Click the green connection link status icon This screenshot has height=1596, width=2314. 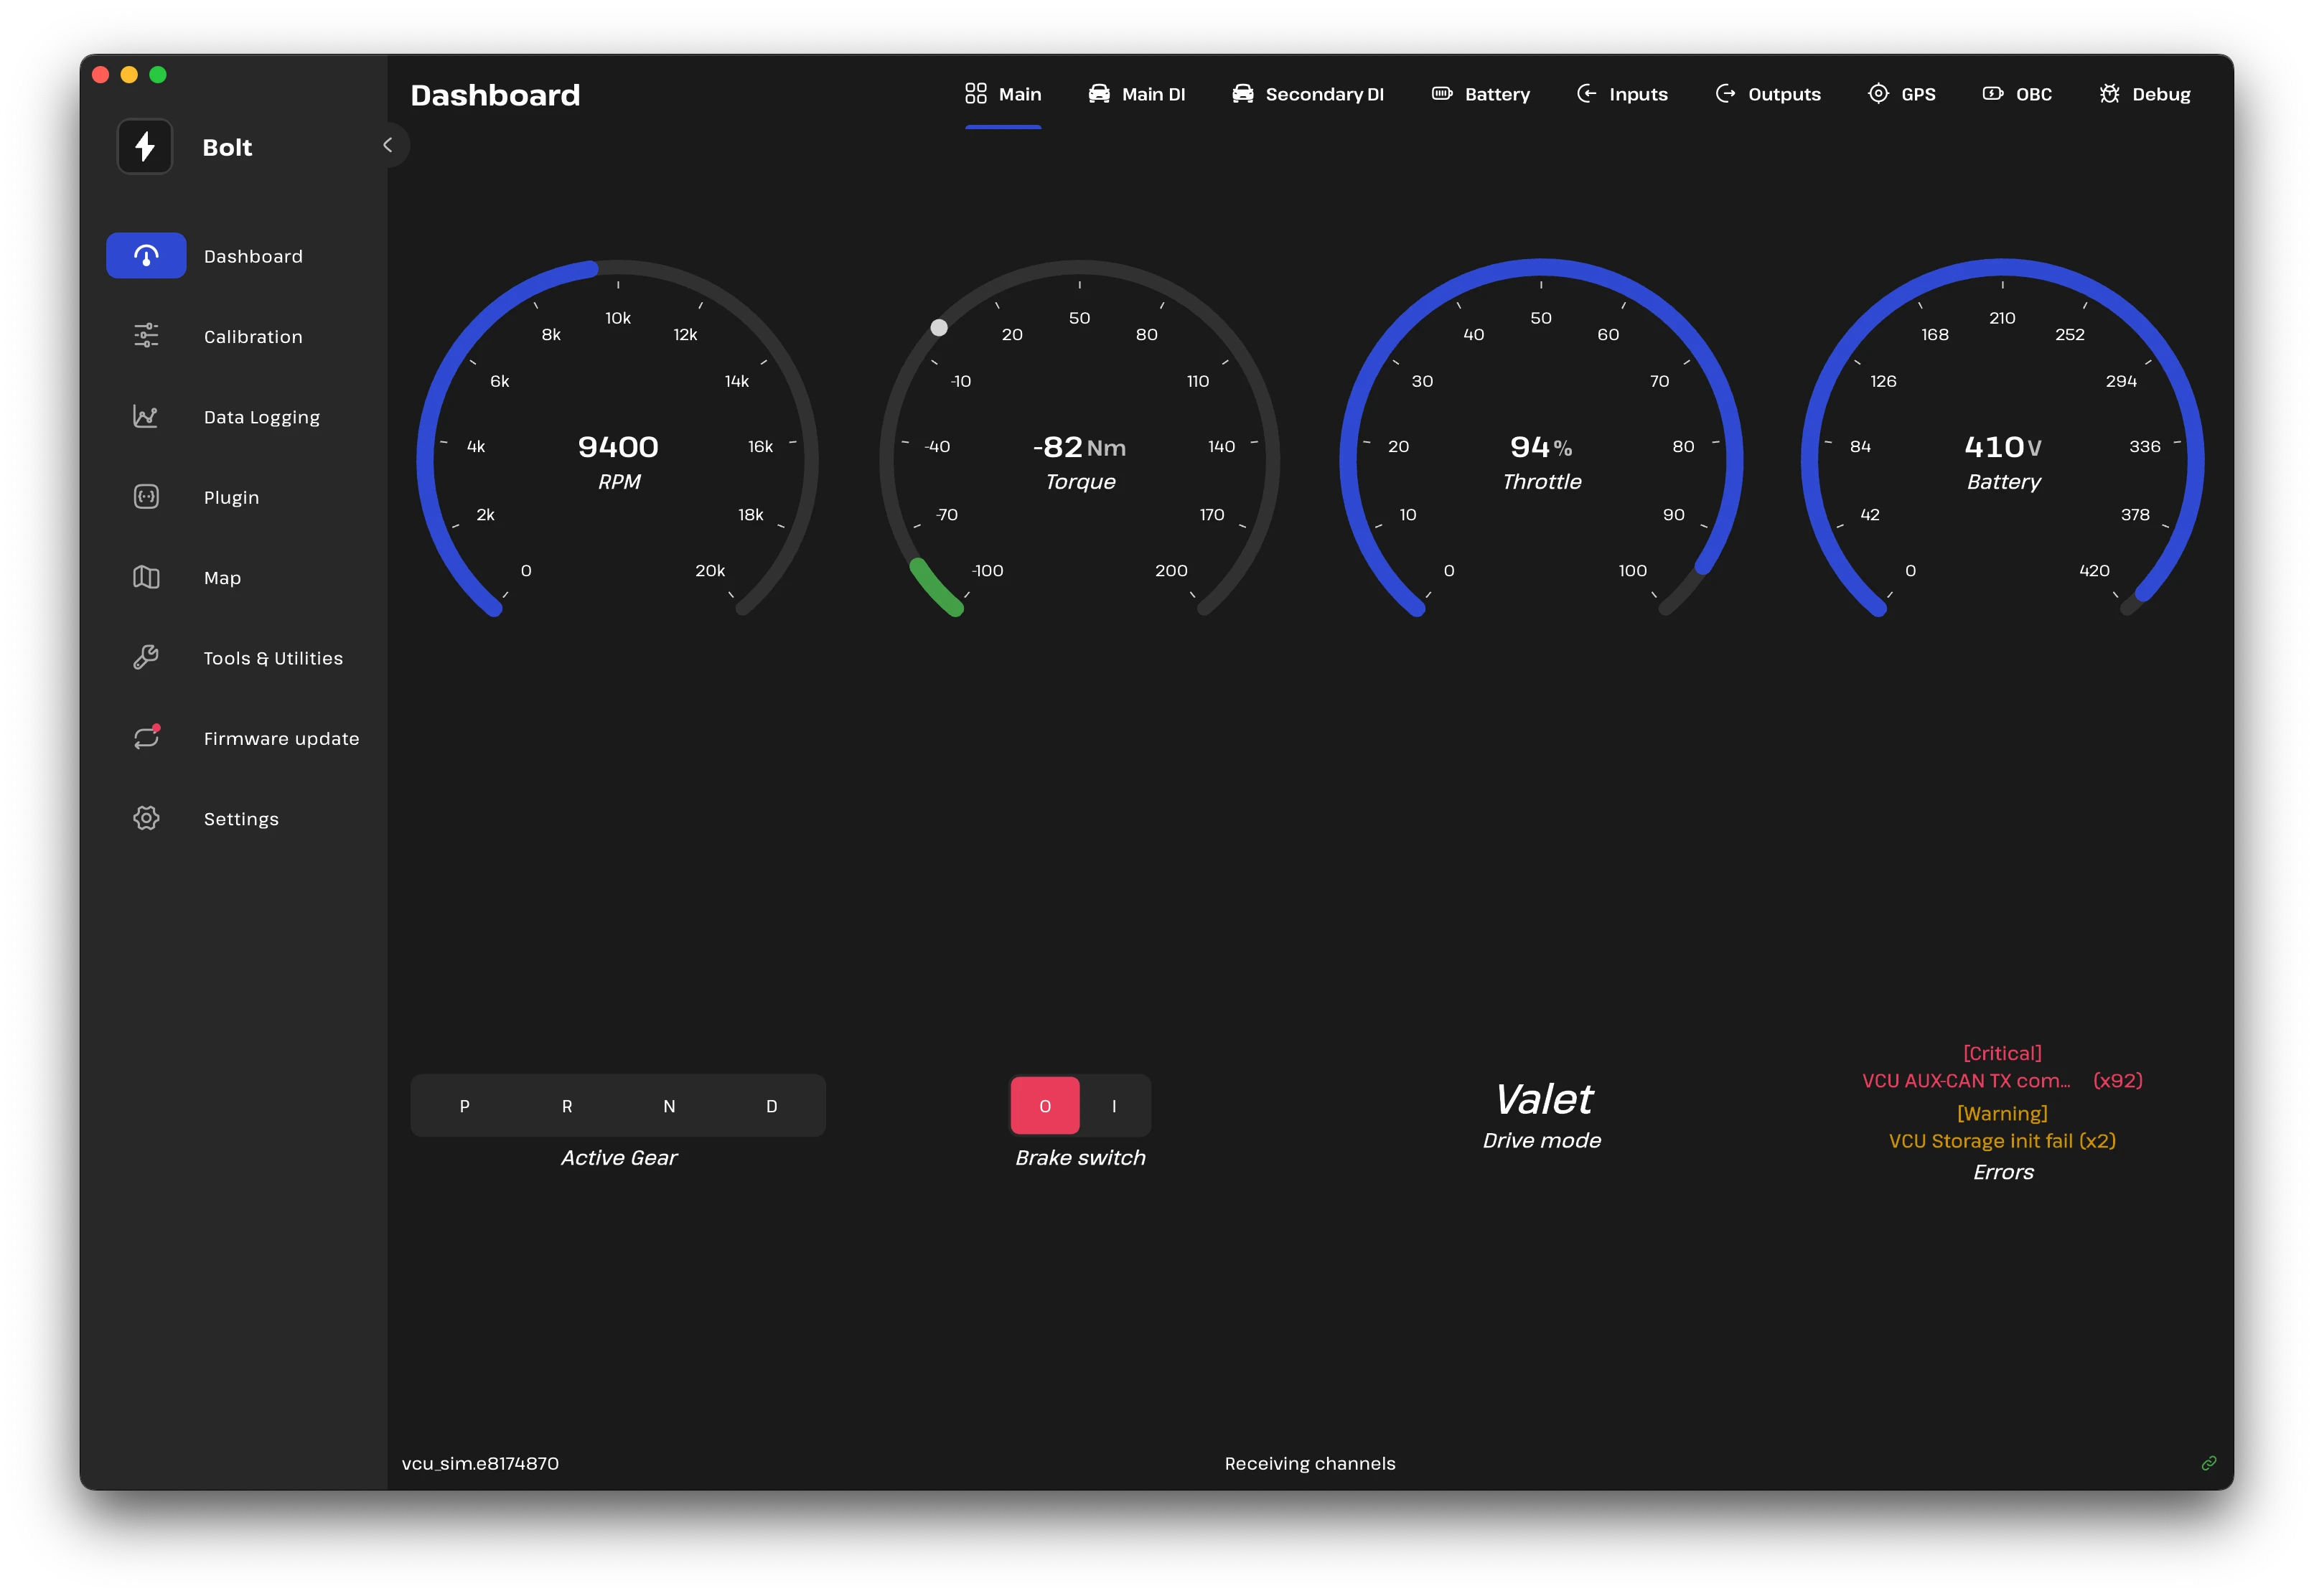pos(2208,1463)
